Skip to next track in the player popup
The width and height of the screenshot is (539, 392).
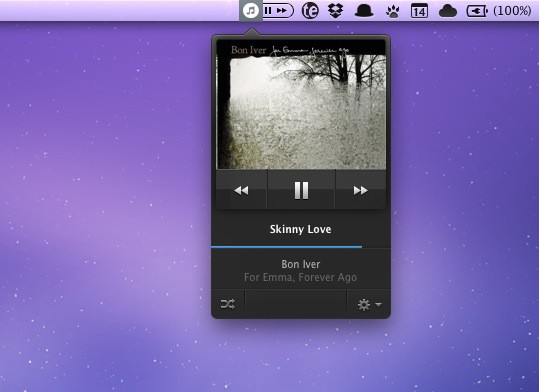tap(361, 190)
